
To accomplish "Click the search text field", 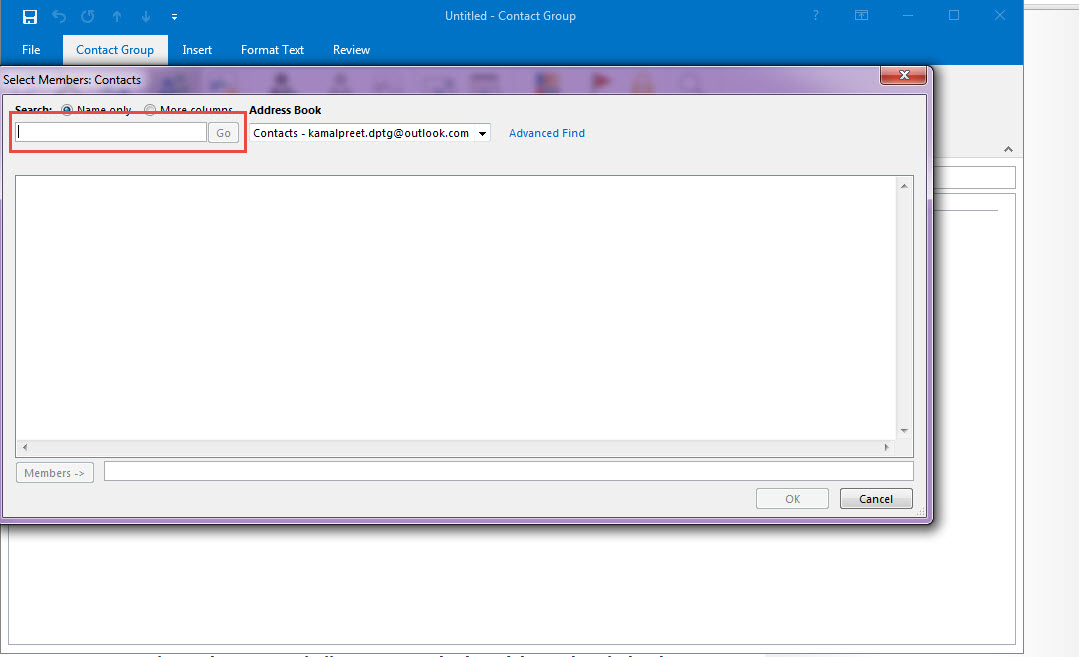I will [x=111, y=132].
